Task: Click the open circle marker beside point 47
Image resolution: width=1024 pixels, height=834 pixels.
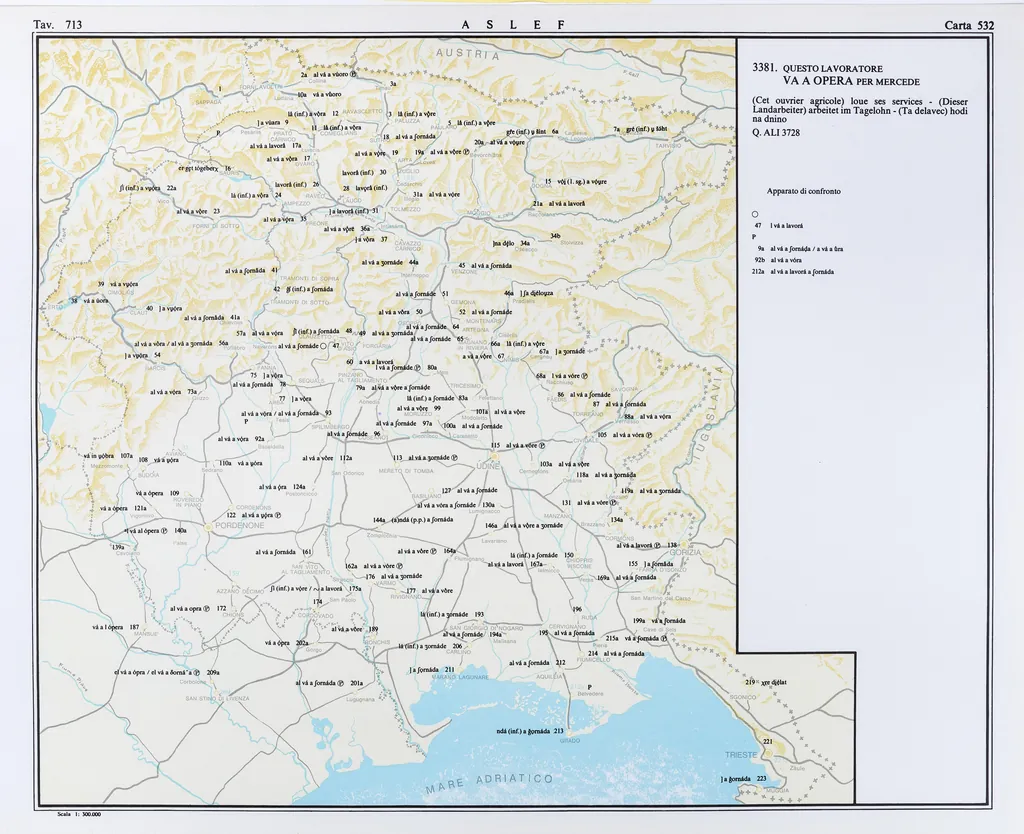Action: pos(323,346)
